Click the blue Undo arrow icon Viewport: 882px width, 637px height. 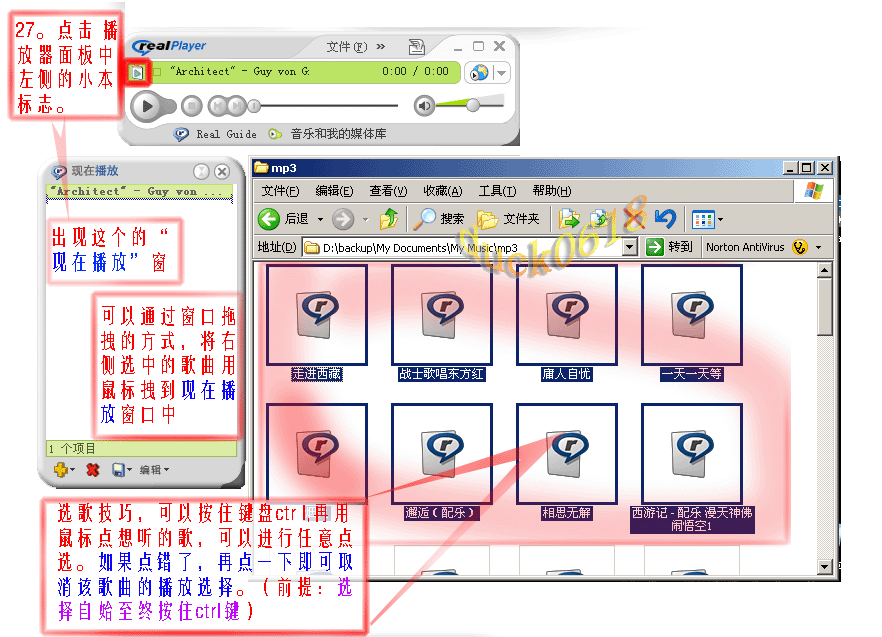point(665,219)
